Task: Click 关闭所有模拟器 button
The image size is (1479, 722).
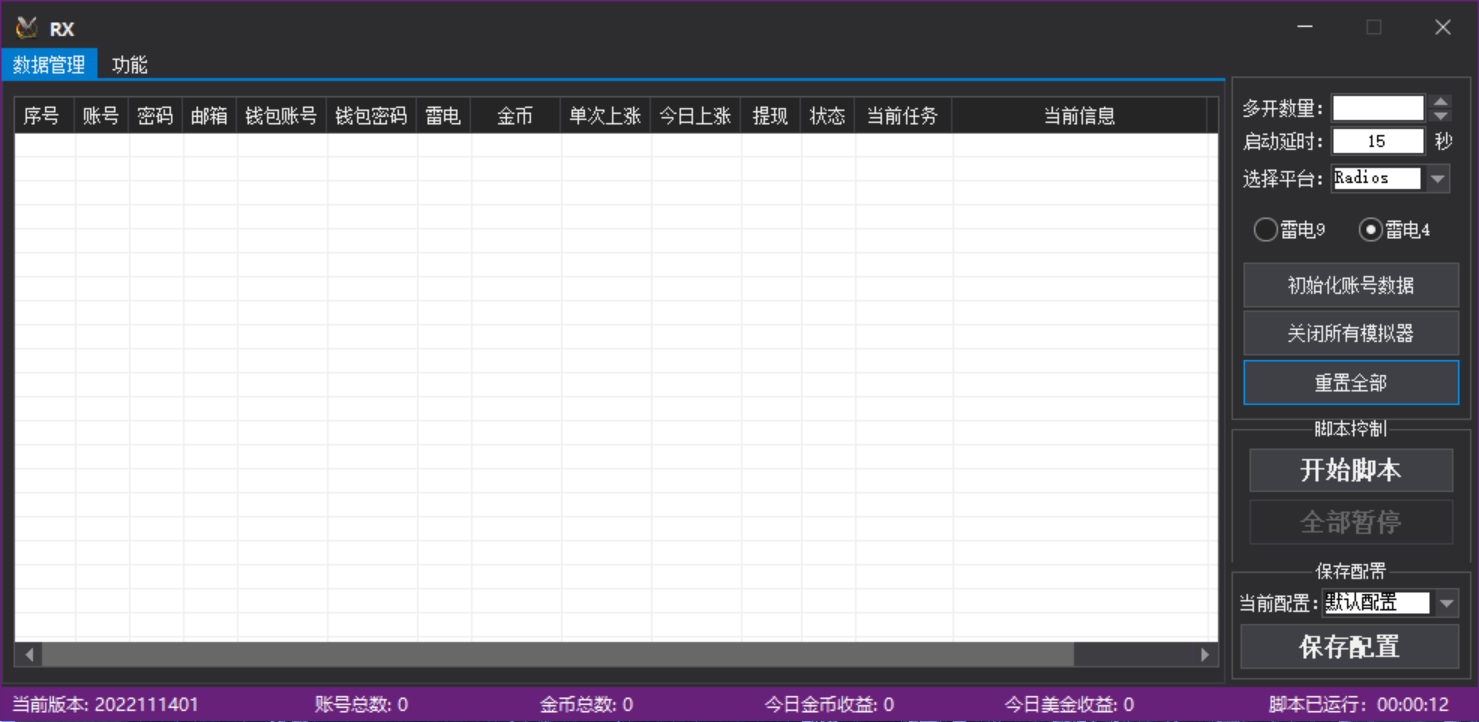Action: click(1351, 333)
